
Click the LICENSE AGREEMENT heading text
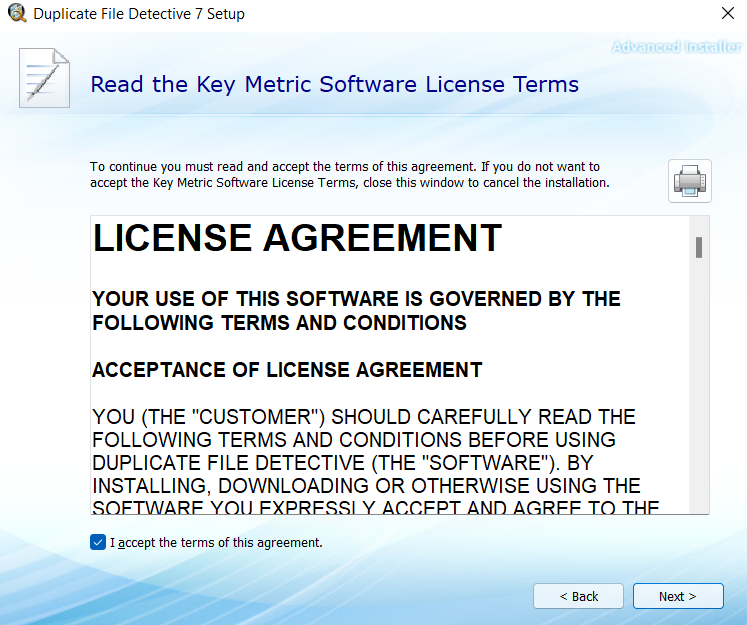click(297, 238)
